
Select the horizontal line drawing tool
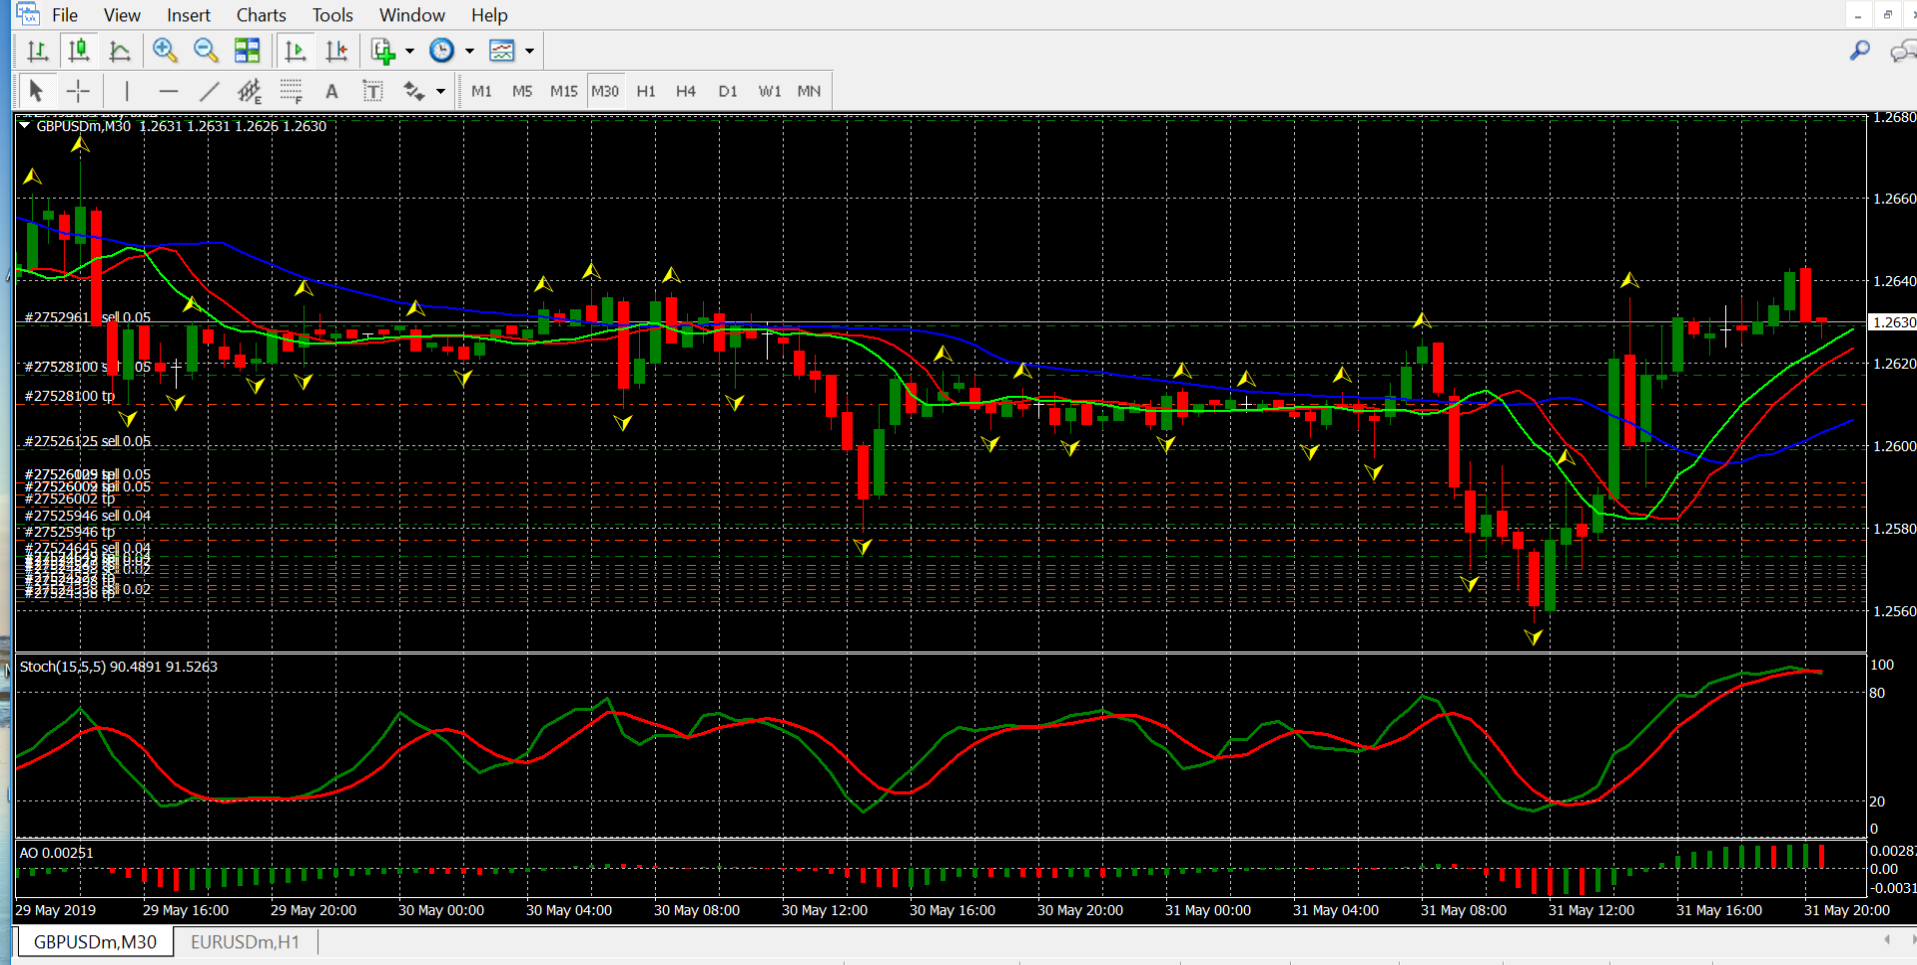tap(168, 91)
